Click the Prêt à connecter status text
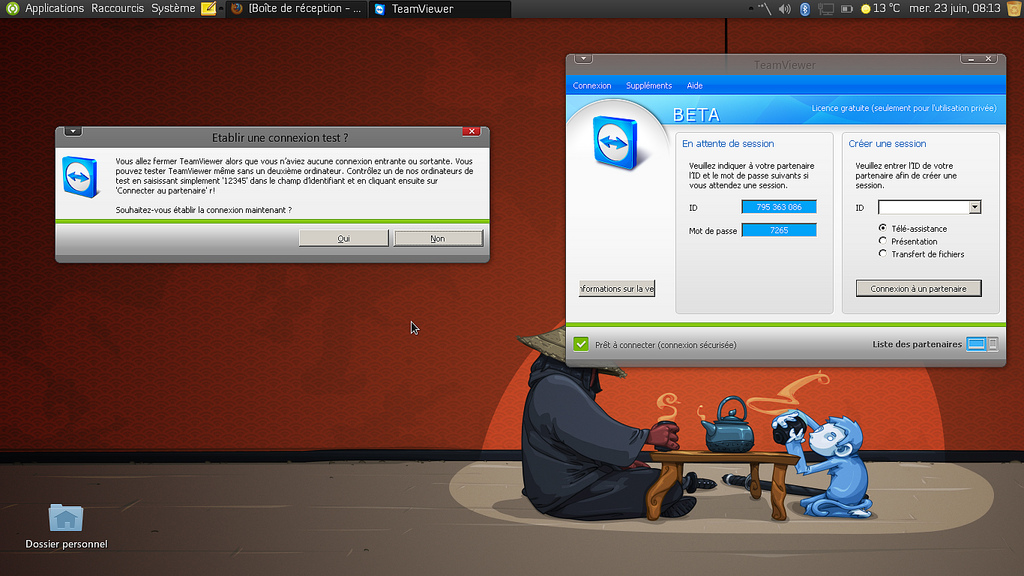Viewport: 1024px width, 576px height. point(665,345)
